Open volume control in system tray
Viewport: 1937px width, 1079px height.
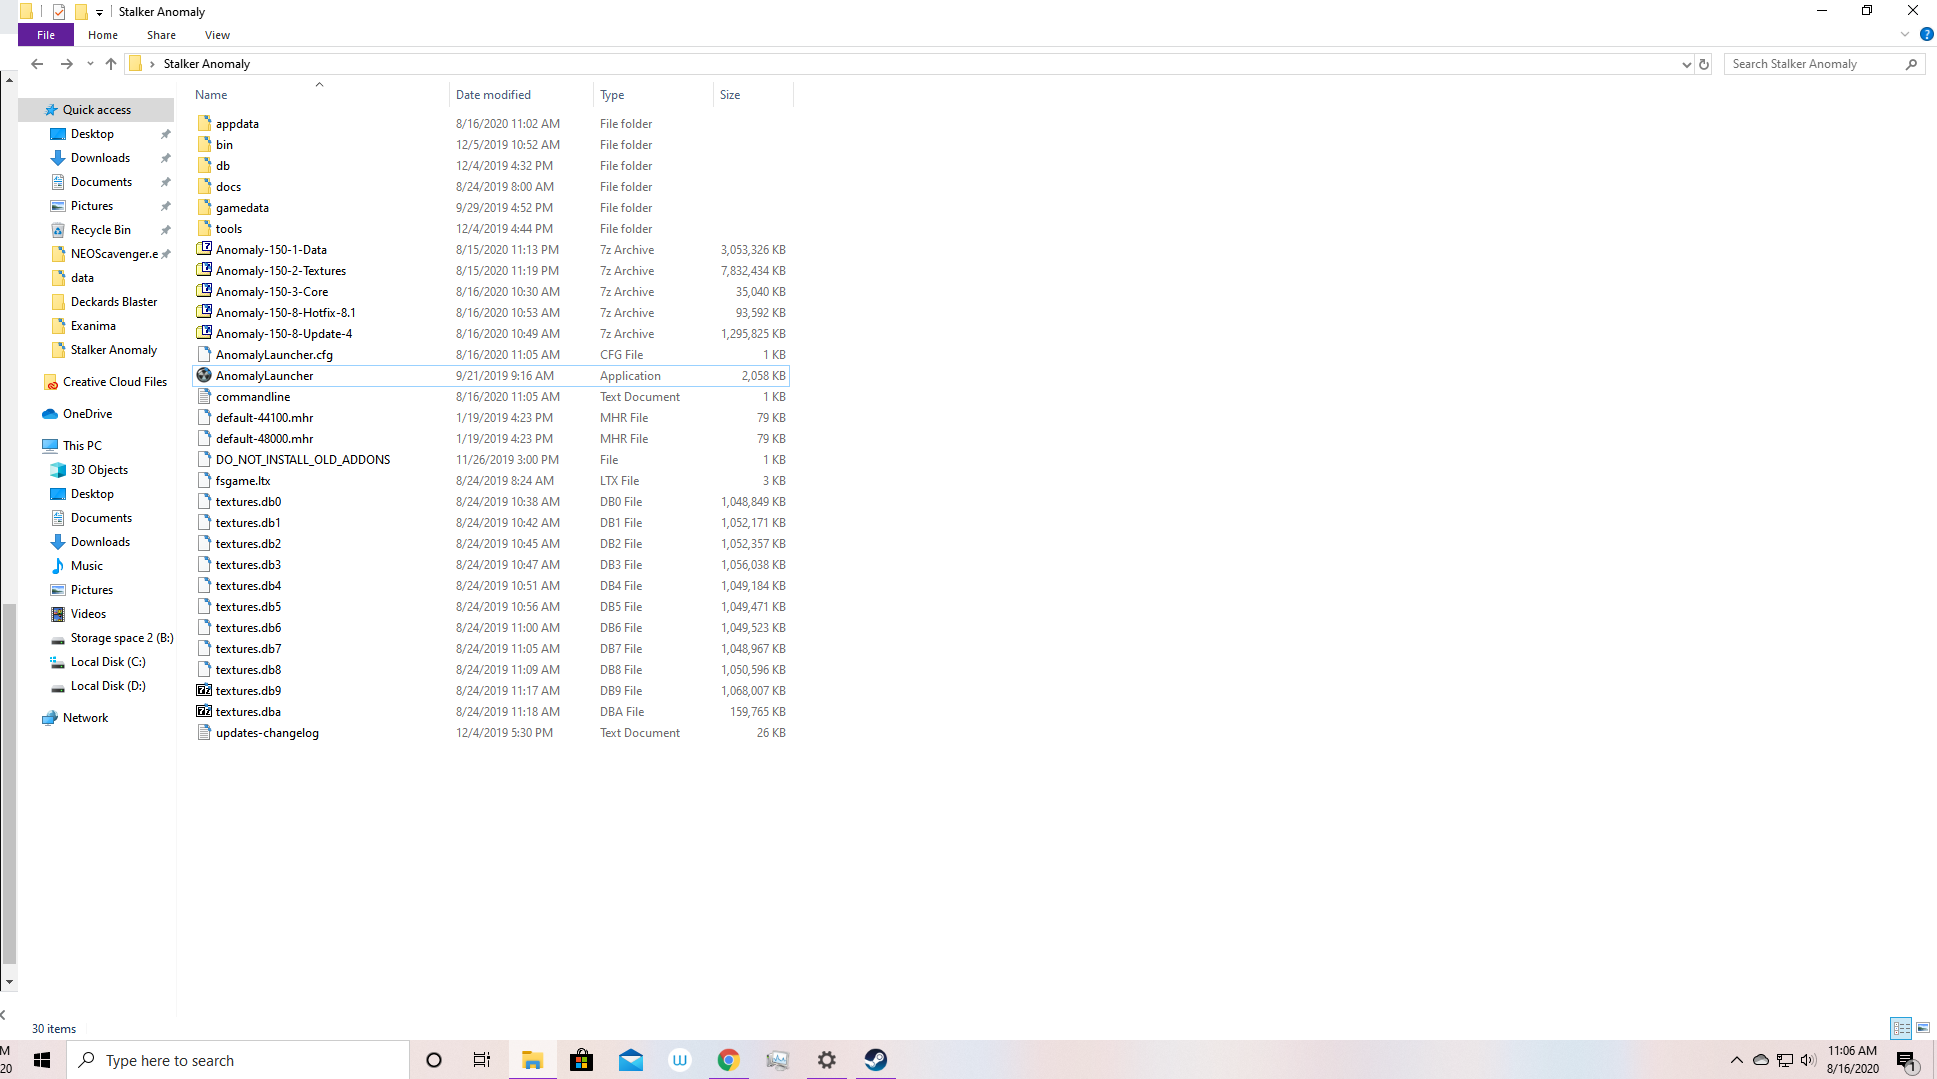[x=1808, y=1060]
